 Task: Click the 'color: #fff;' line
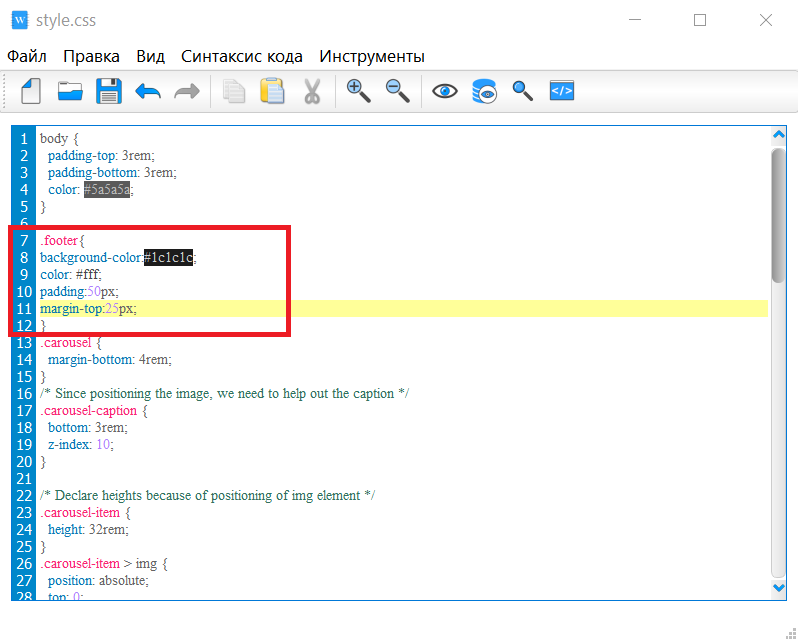[71, 274]
